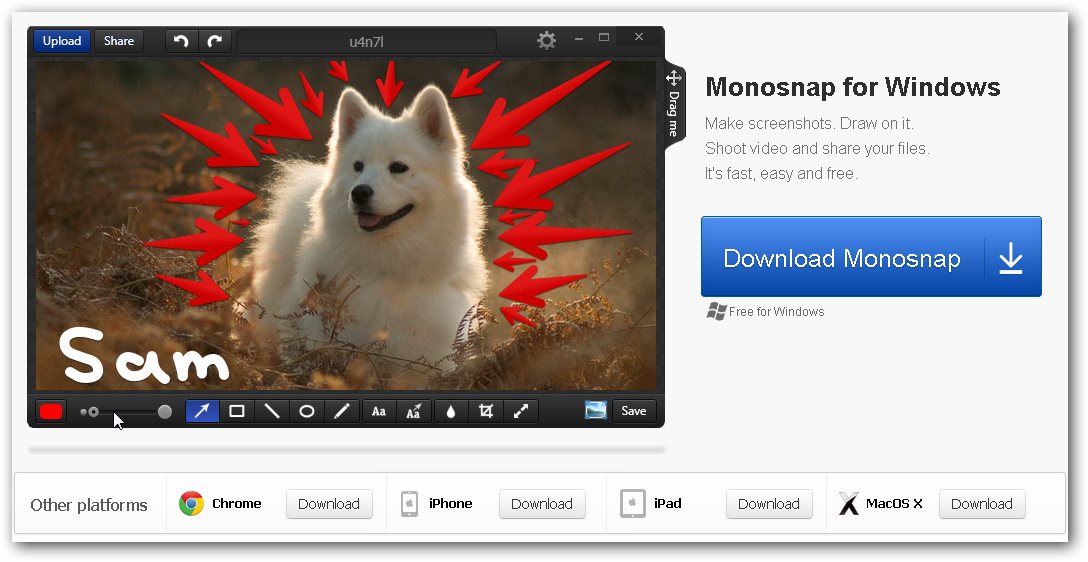Click the Windows flag logo
Screen dimensions: 1088x562
[716, 312]
